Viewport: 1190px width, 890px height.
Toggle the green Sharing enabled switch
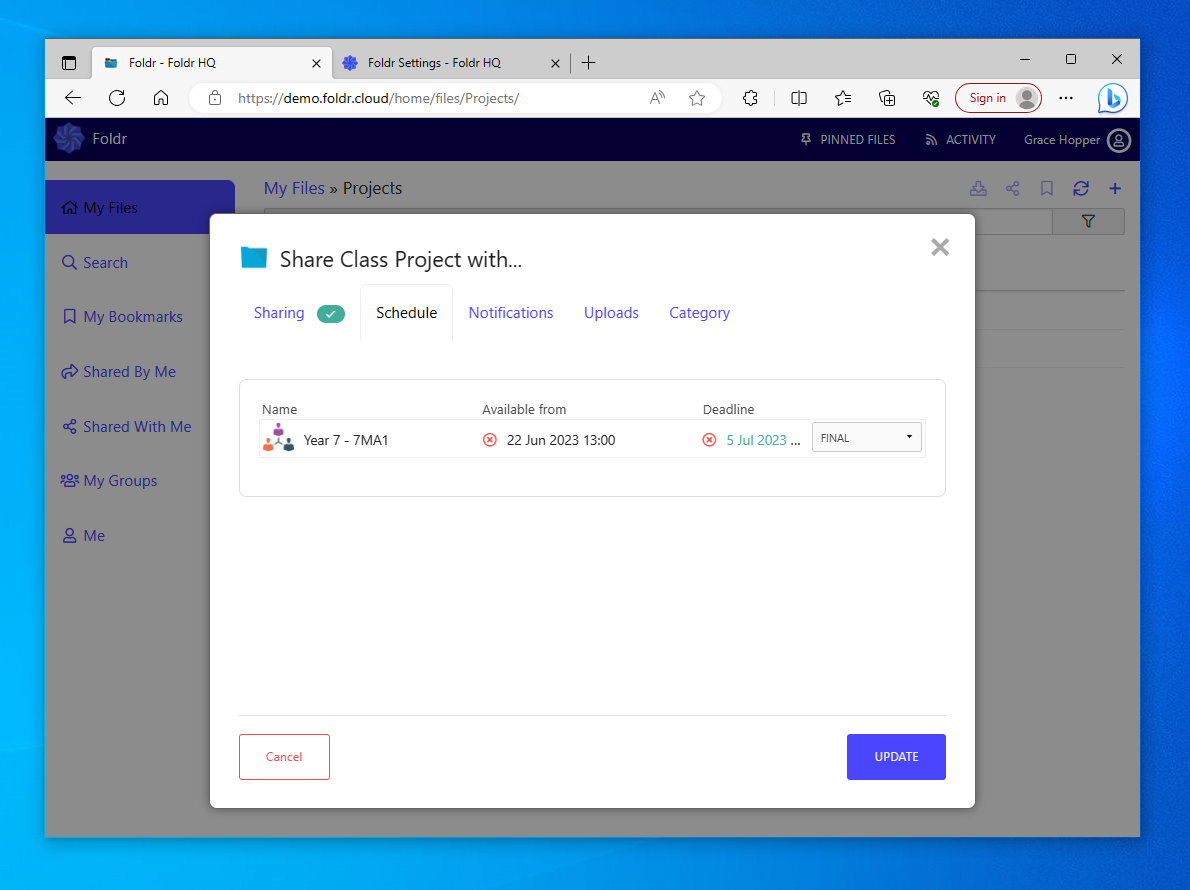pyautogui.click(x=331, y=313)
